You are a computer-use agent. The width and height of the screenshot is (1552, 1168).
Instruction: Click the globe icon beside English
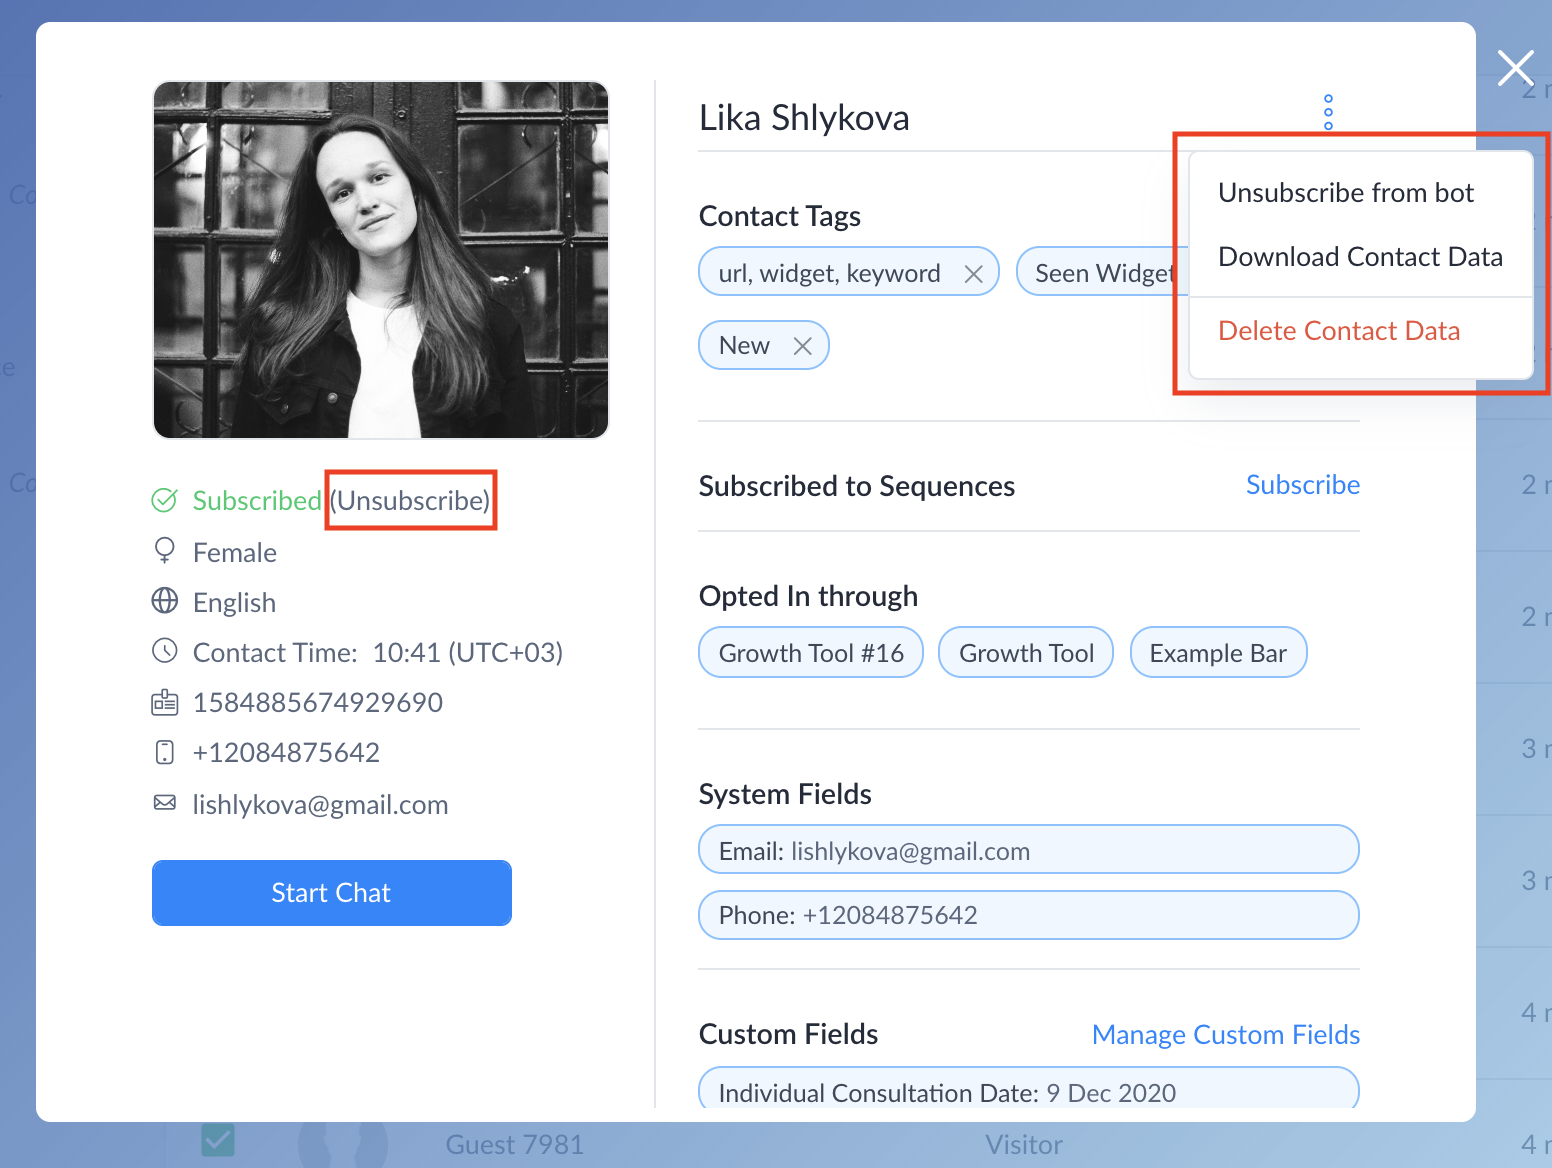pyautogui.click(x=164, y=601)
